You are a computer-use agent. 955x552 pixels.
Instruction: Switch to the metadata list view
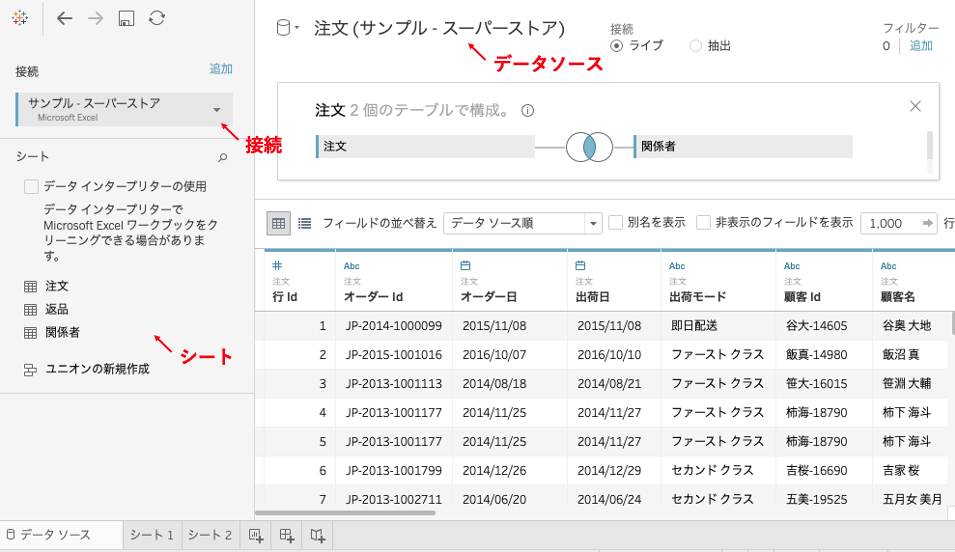(305, 224)
